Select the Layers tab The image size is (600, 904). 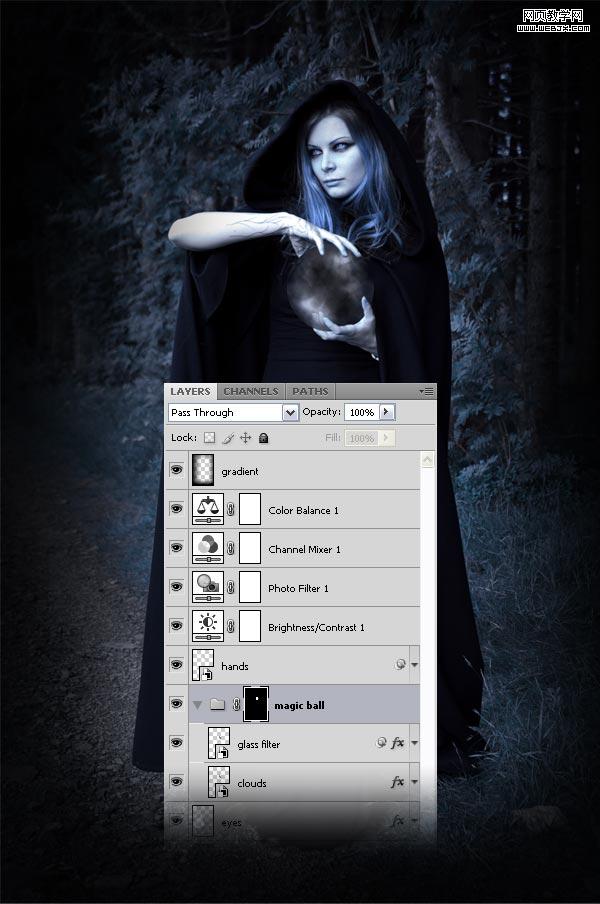pyautogui.click(x=190, y=391)
